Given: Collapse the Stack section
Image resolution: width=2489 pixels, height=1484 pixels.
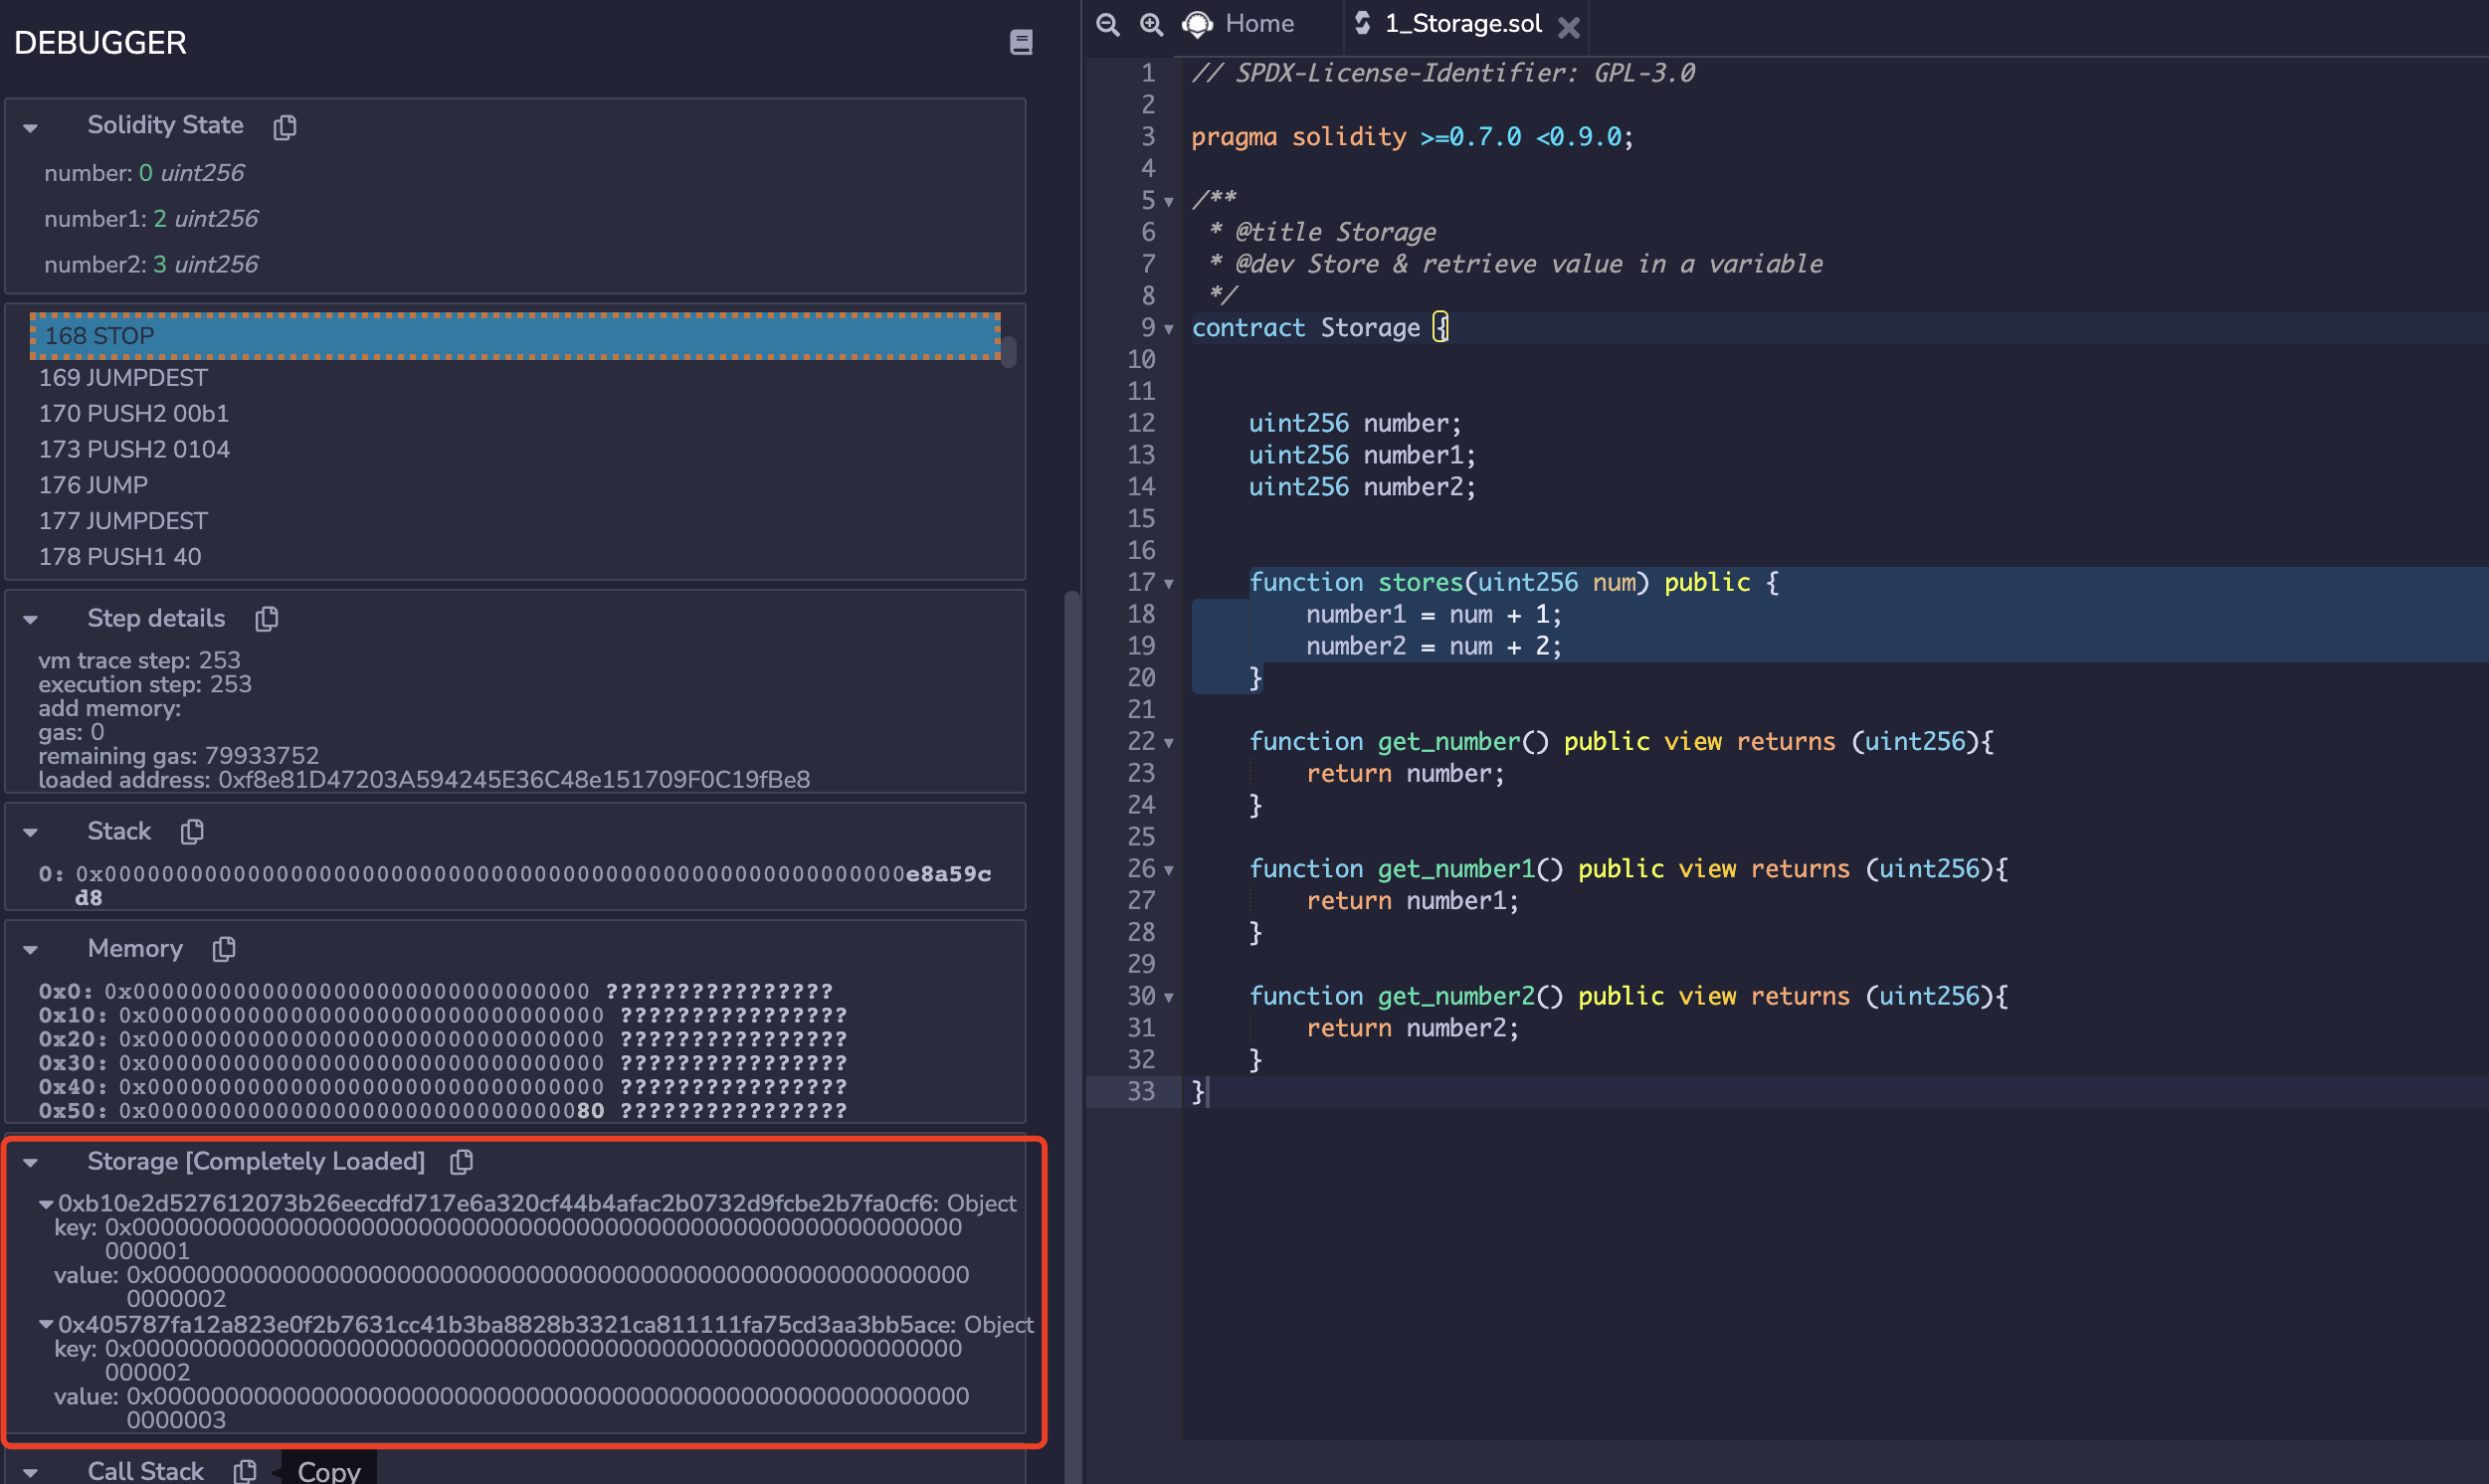Looking at the screenshot, I should 31,833.
